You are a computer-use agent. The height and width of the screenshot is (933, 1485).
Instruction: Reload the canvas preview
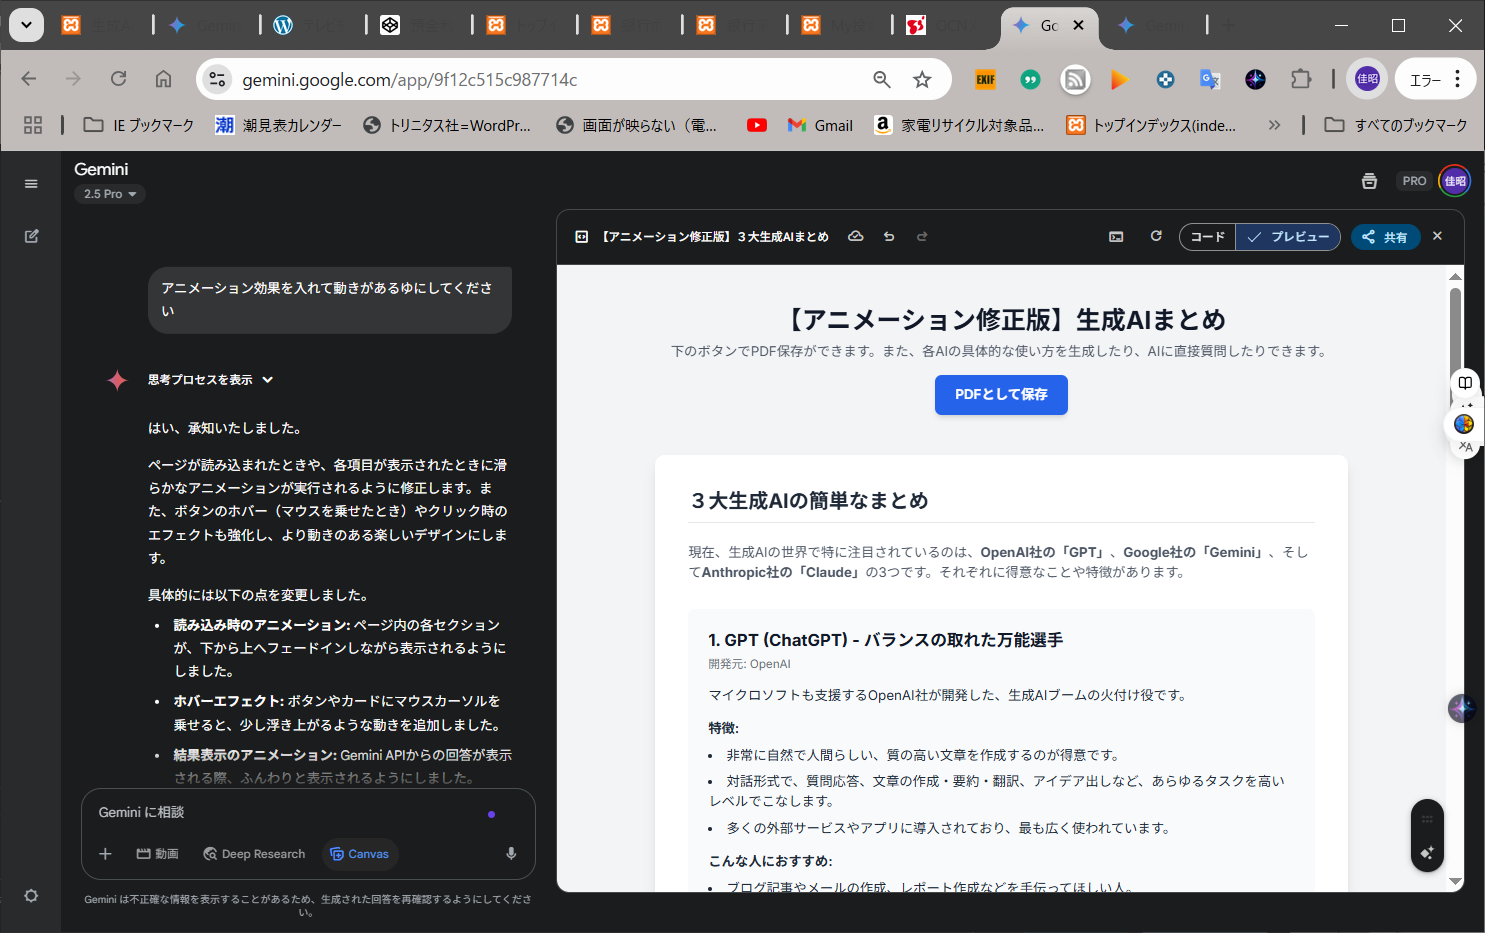tap(1156, 236)
